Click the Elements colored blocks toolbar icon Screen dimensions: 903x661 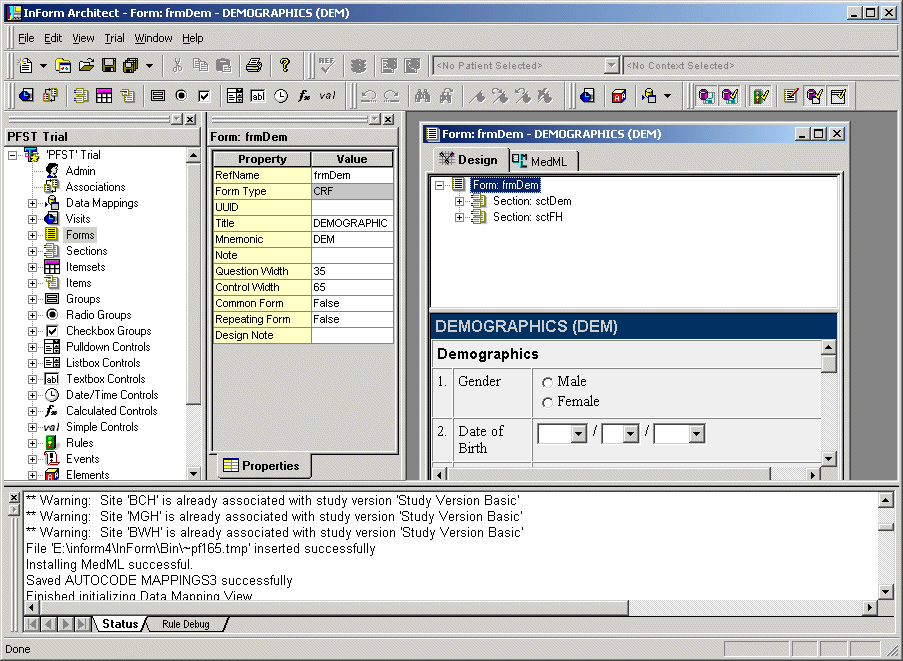pyautogui.click(x=619, y=96)
